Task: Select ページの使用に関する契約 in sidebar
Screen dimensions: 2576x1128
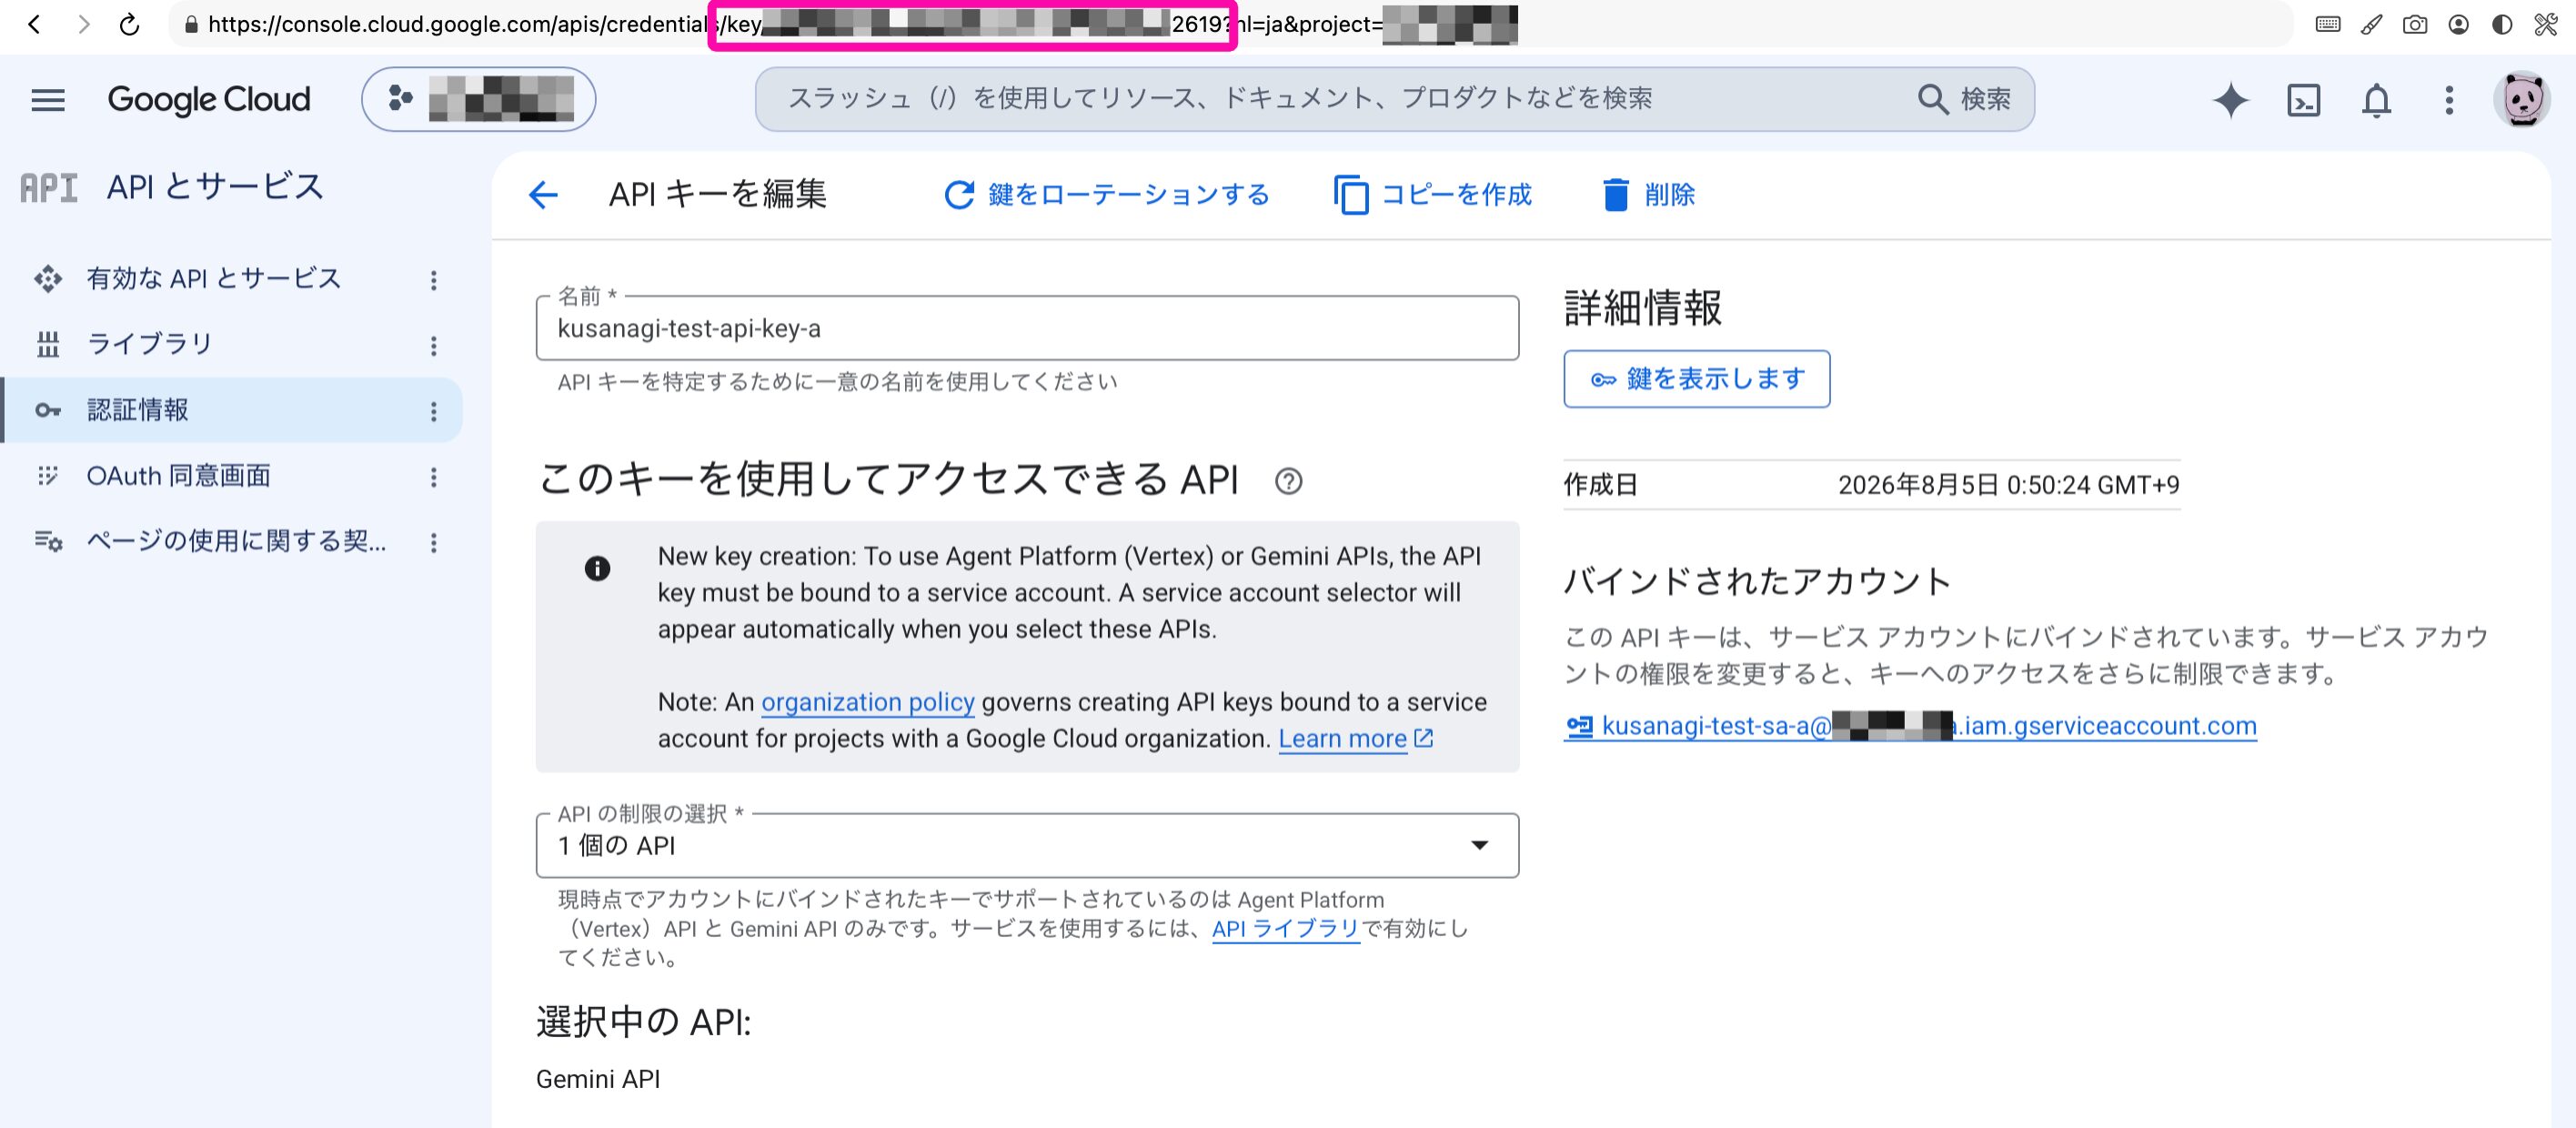Action: click(236, 541)
